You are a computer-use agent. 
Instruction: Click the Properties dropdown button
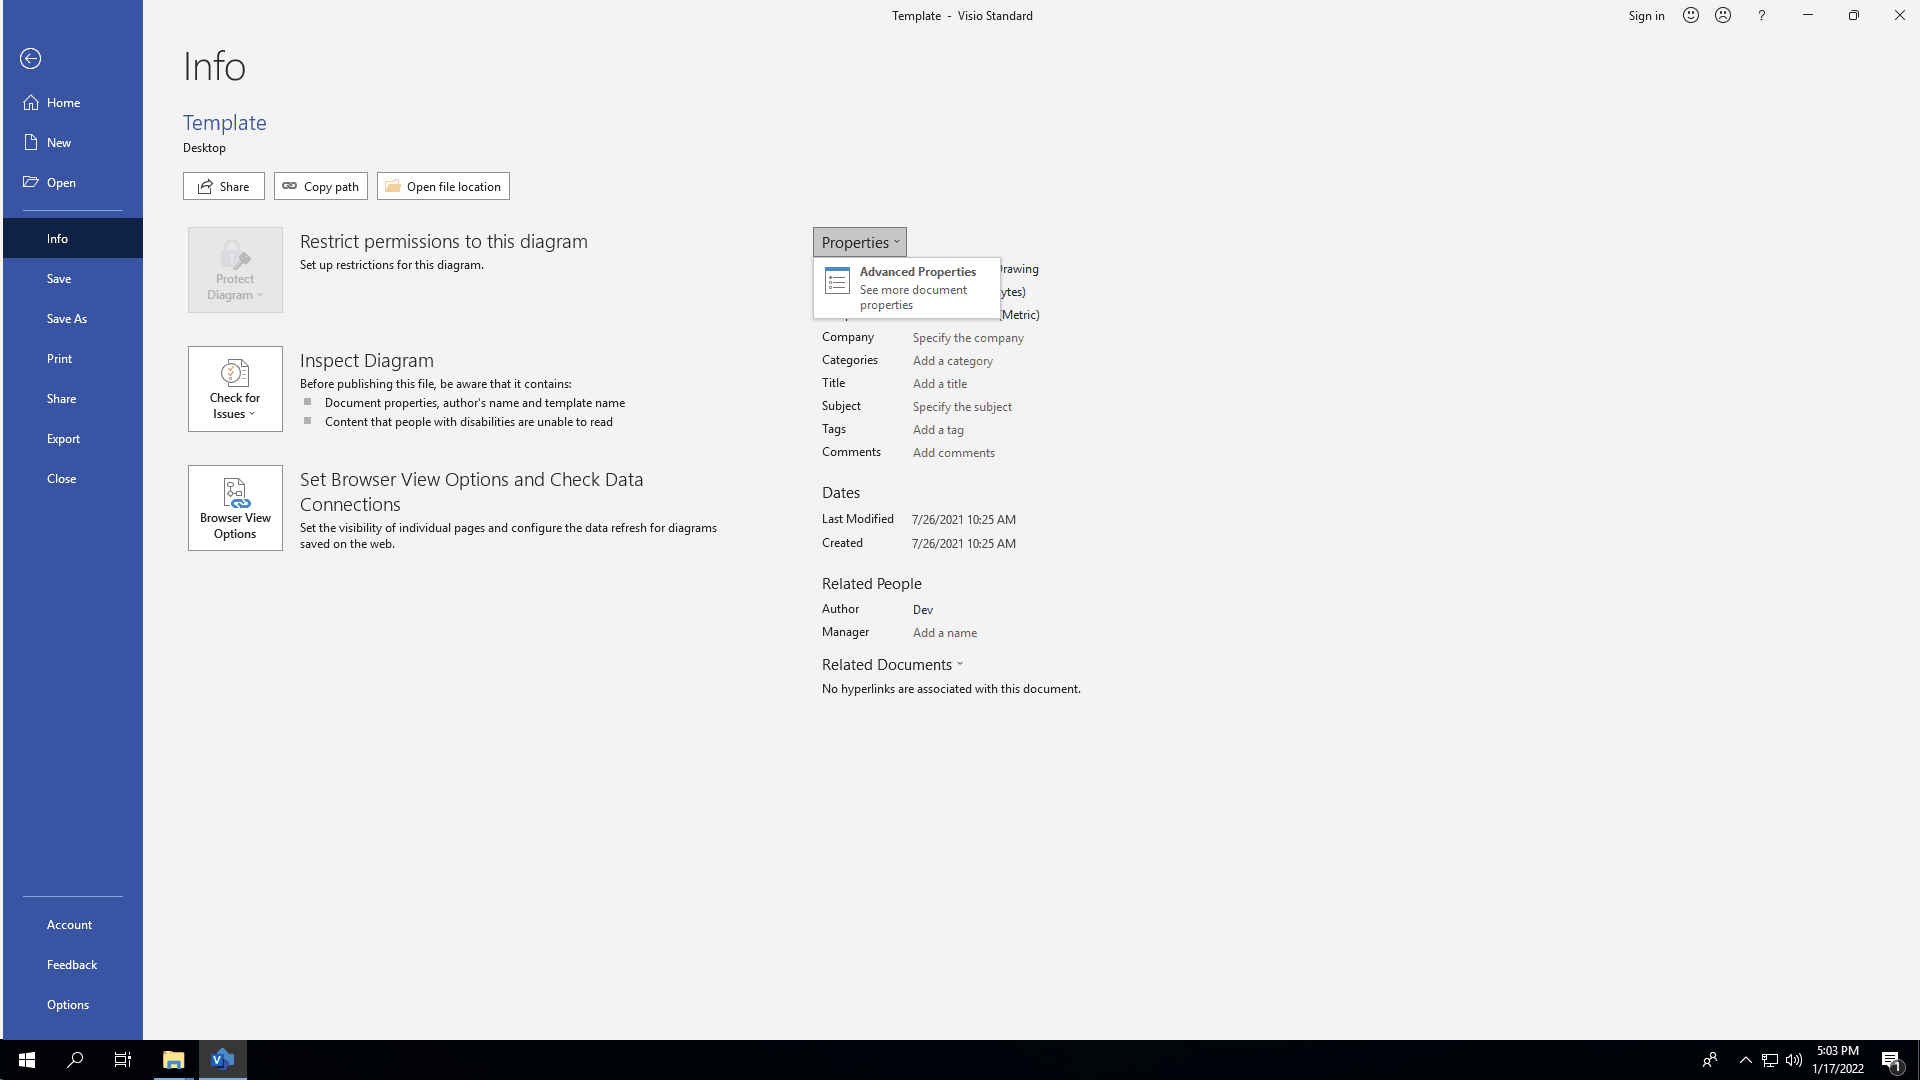pyautogui.click(x=858, y=241)
